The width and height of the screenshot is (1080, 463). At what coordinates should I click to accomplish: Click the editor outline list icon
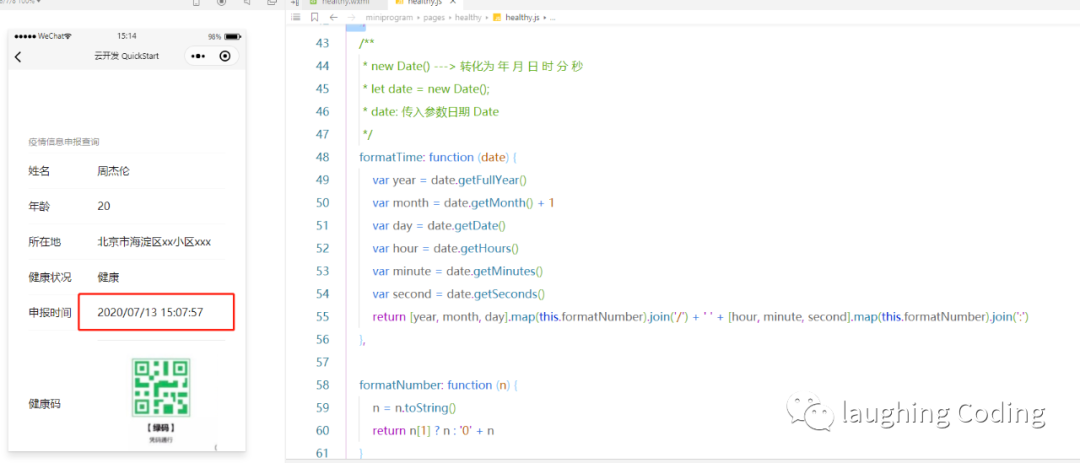coord(295,18)
